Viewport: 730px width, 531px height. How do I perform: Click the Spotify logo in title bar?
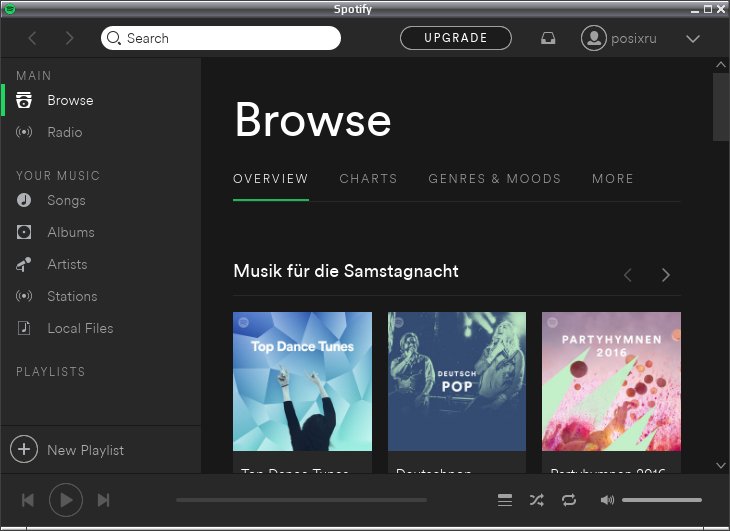(x=9, y=9)
